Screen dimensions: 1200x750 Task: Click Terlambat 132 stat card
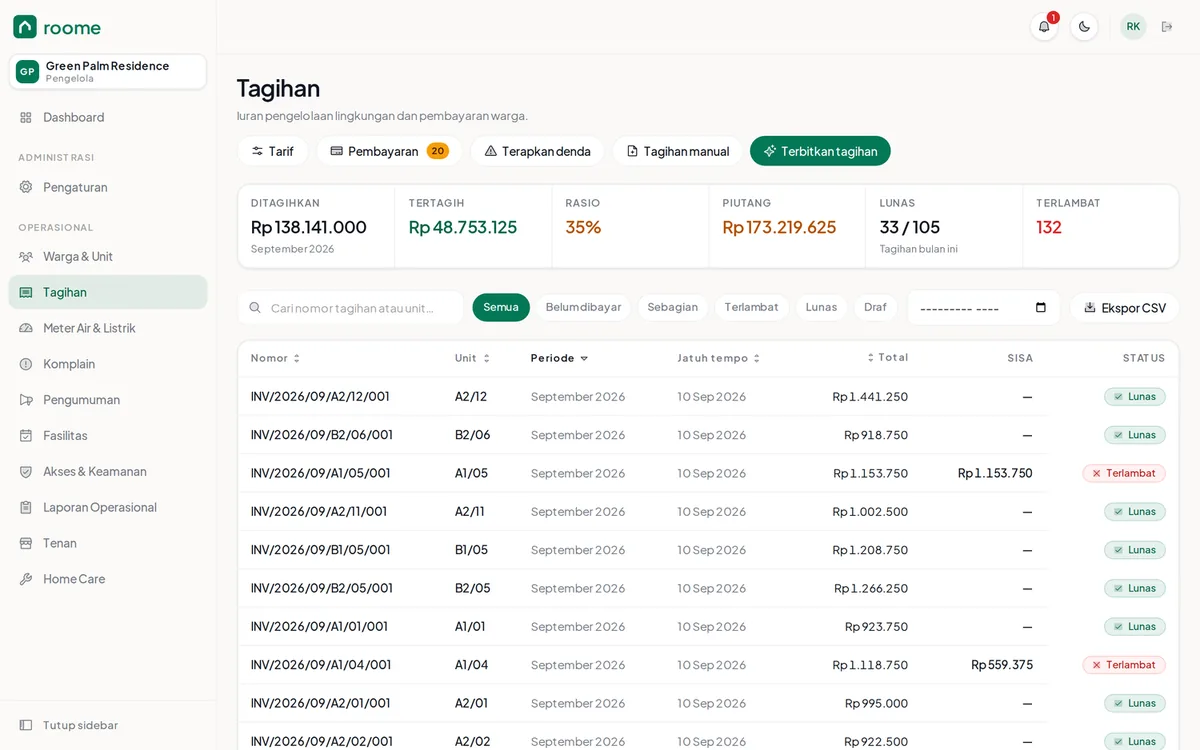[1101, 226]
